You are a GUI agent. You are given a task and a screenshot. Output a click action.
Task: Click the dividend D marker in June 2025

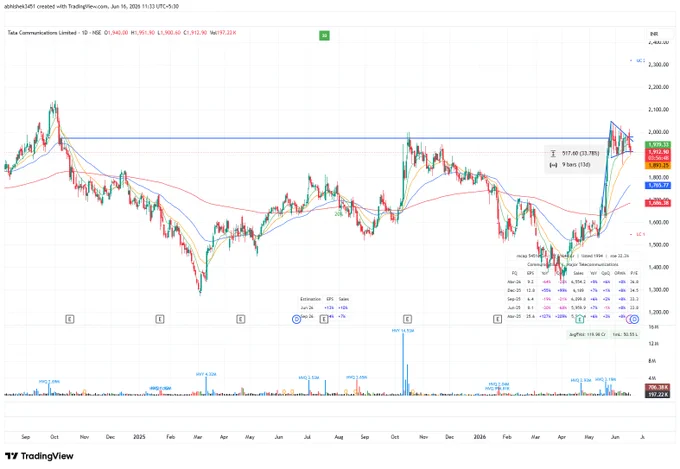click(297, 319)
